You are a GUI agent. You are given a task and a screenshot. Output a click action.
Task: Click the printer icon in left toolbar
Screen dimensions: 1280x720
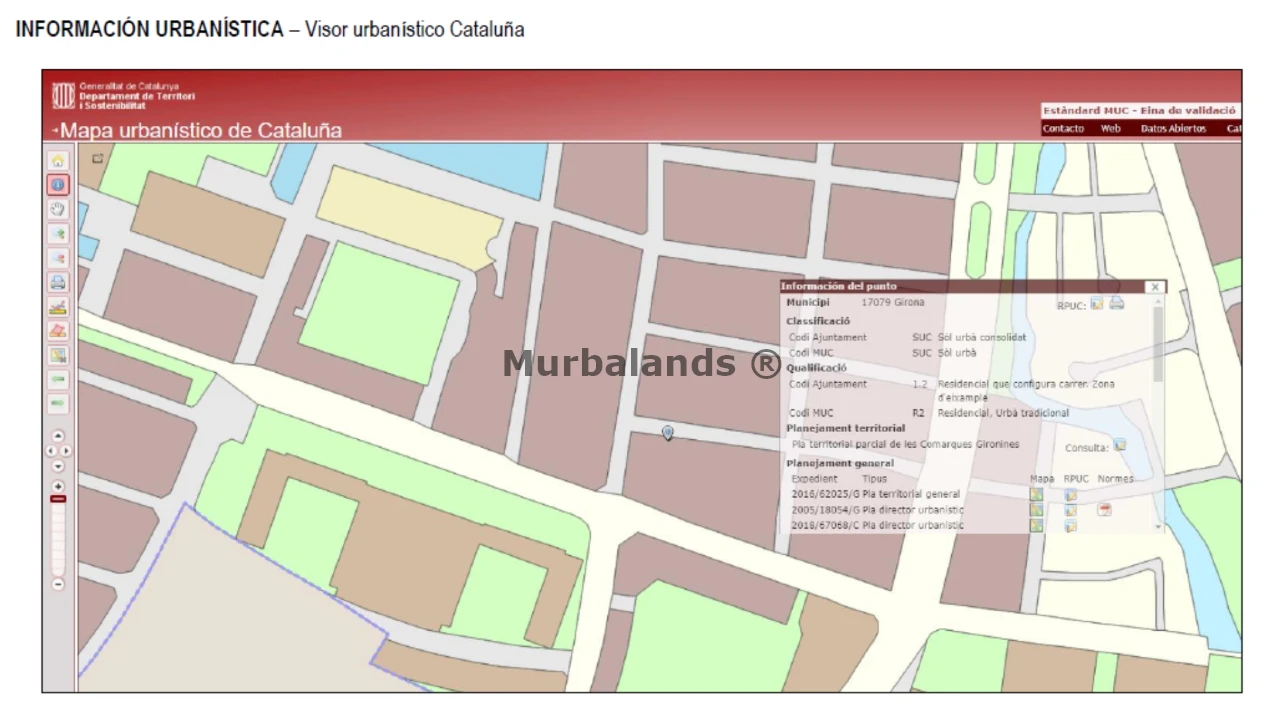(x=58, y=282)
